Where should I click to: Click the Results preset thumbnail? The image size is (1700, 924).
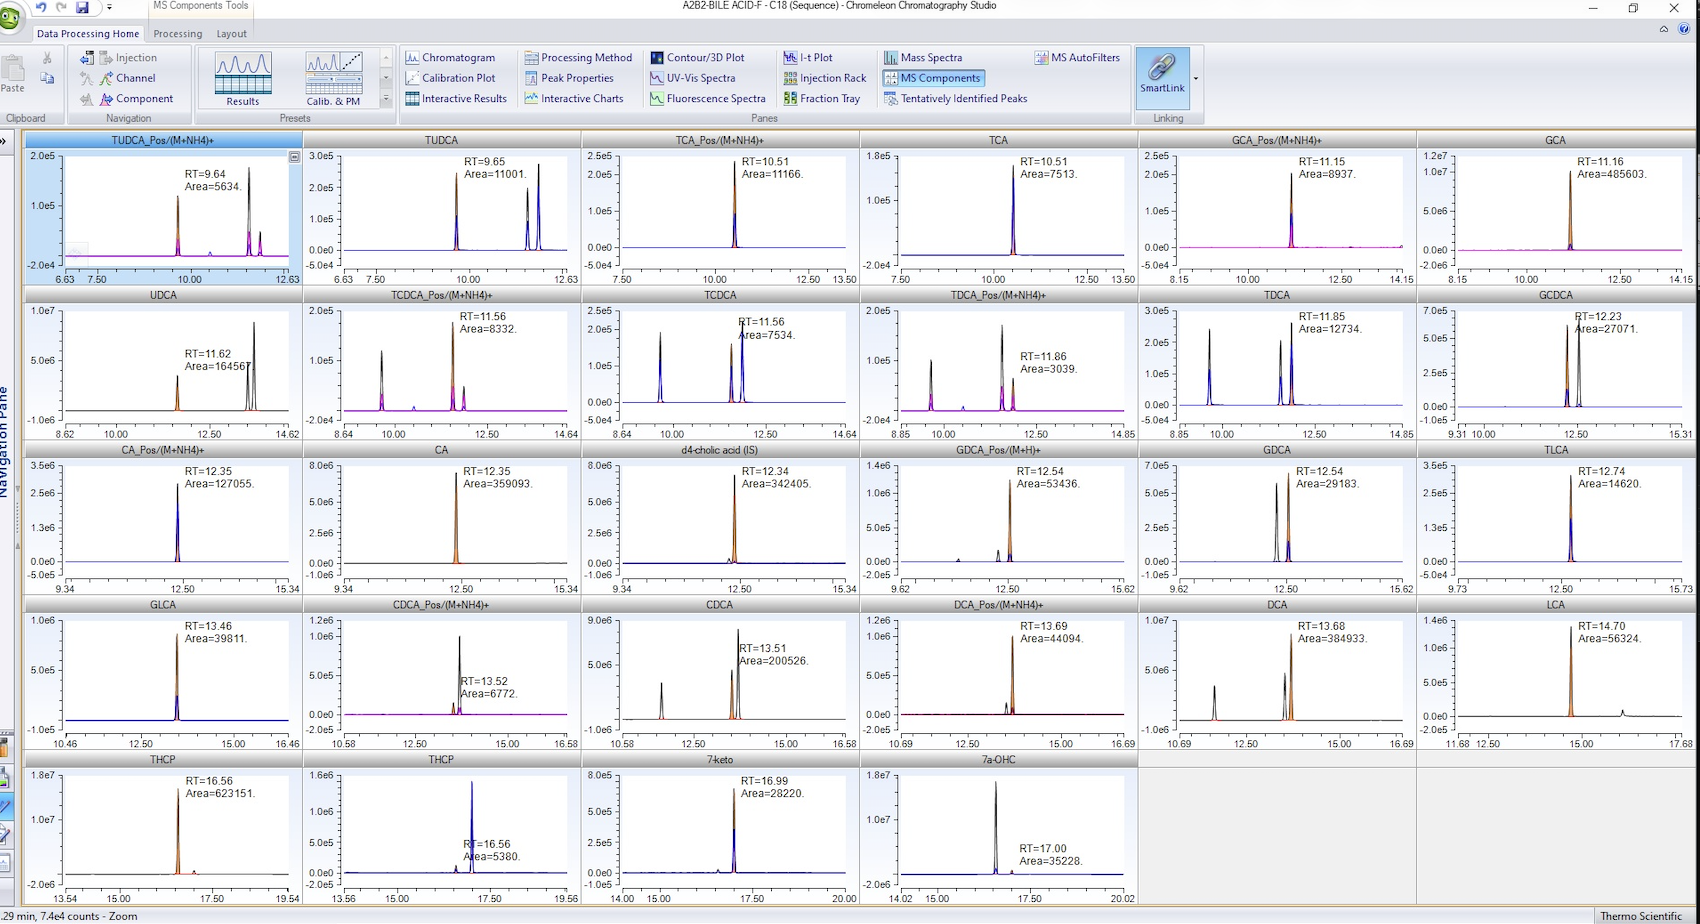coord(243,79)
